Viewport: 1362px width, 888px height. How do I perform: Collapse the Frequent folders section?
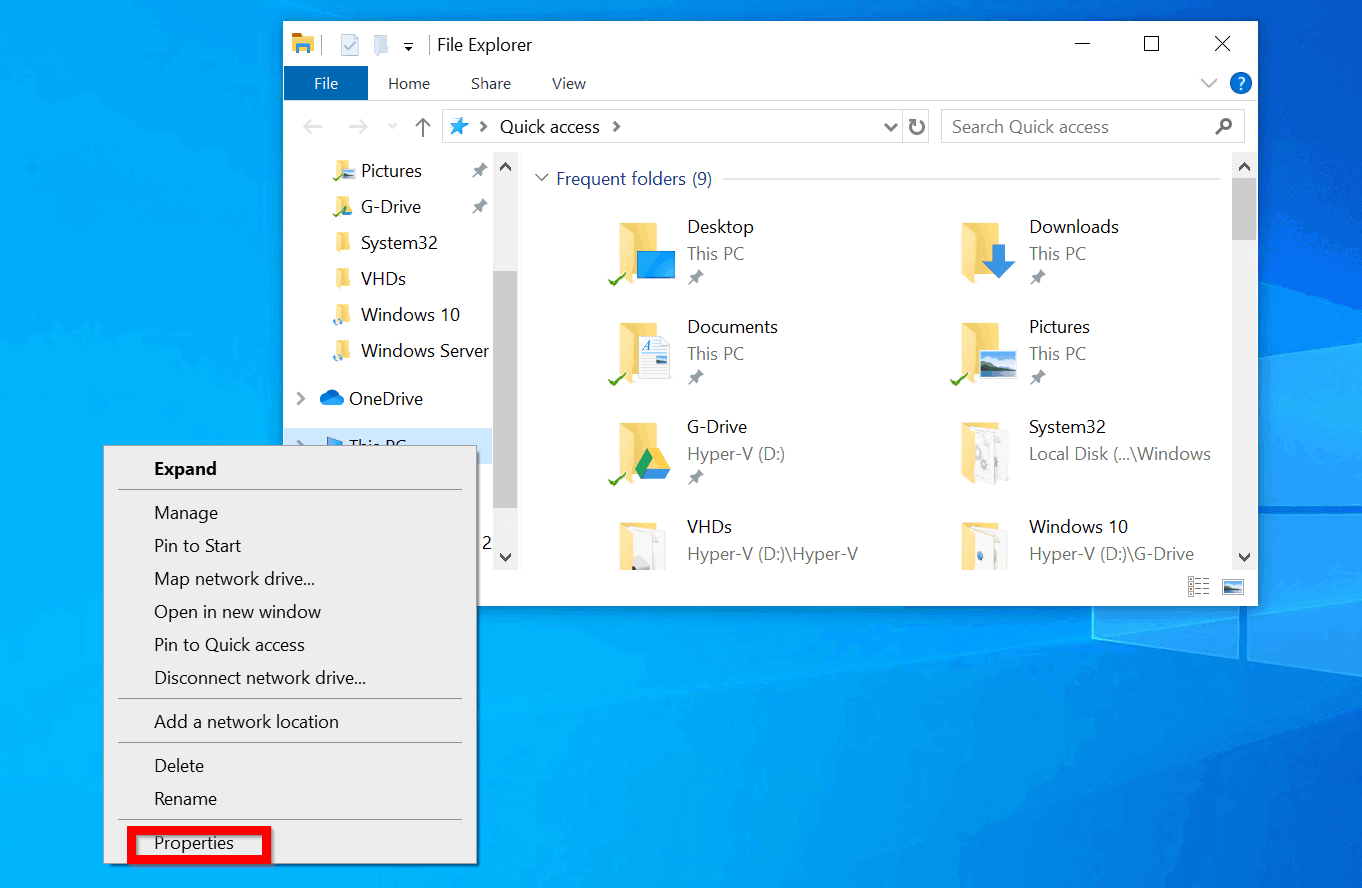click(x=541, y=178)
